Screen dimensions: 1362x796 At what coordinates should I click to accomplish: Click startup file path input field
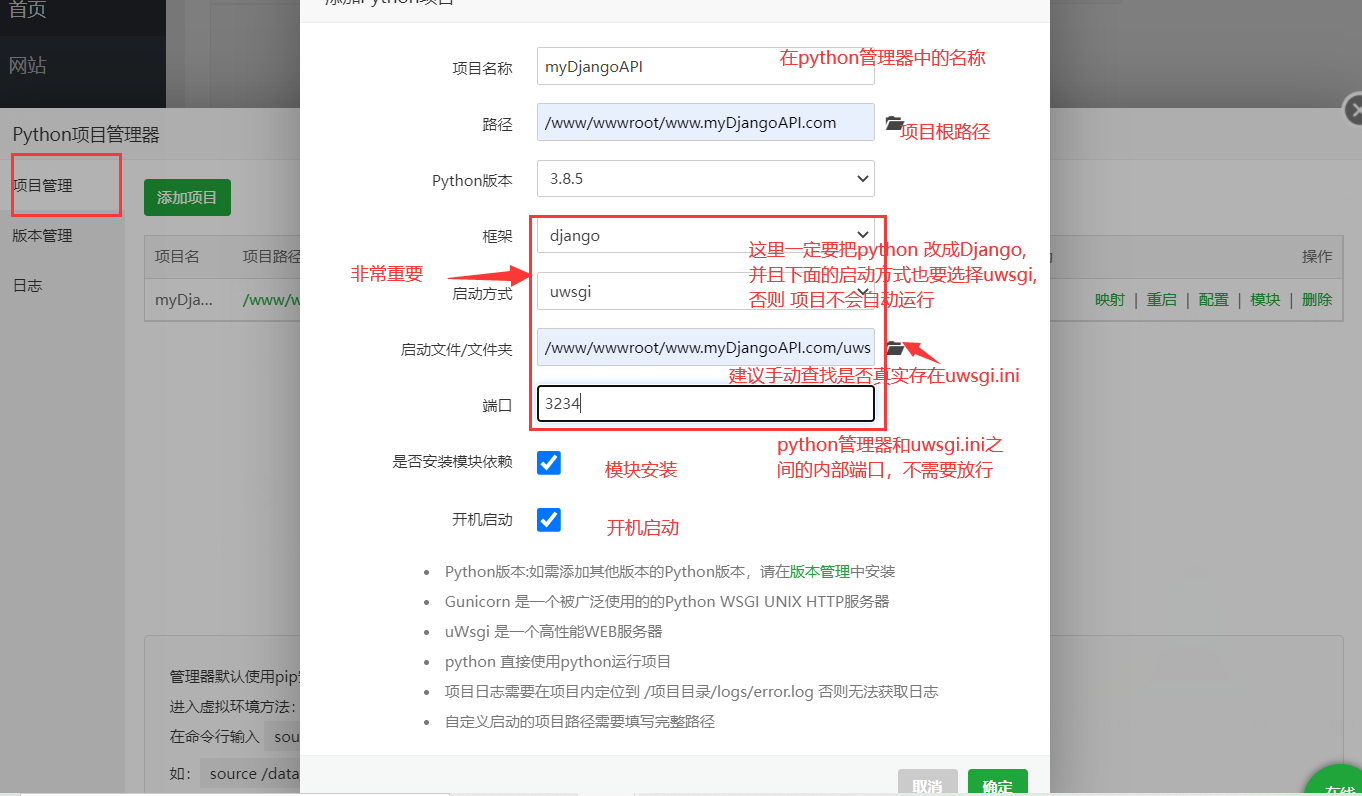coord(706,348)
